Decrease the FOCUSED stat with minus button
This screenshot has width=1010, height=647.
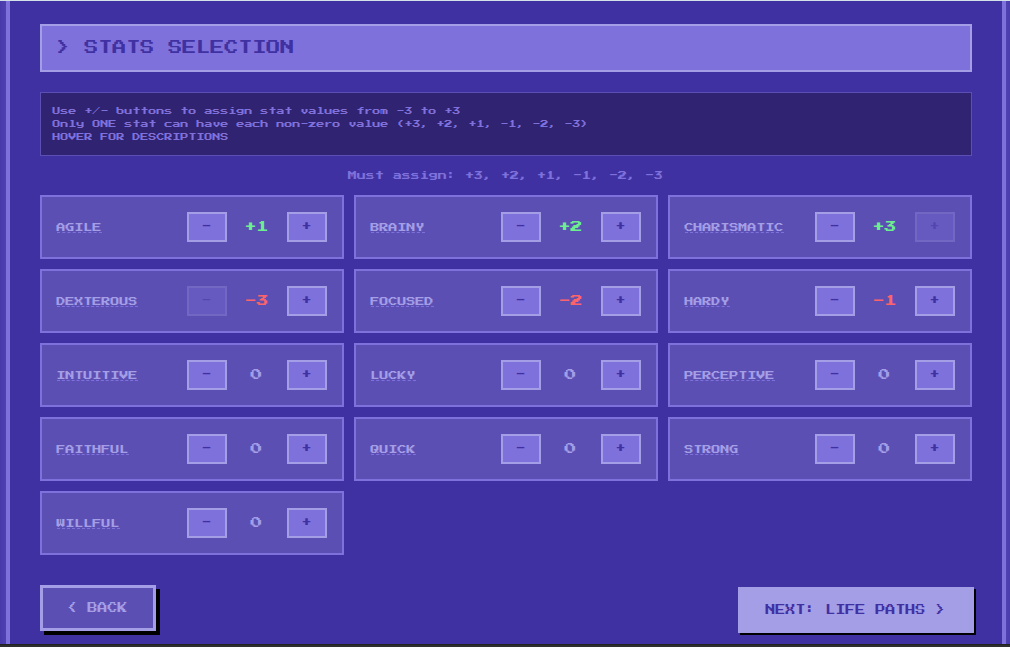pyautogui.click(x=520, y=301)
